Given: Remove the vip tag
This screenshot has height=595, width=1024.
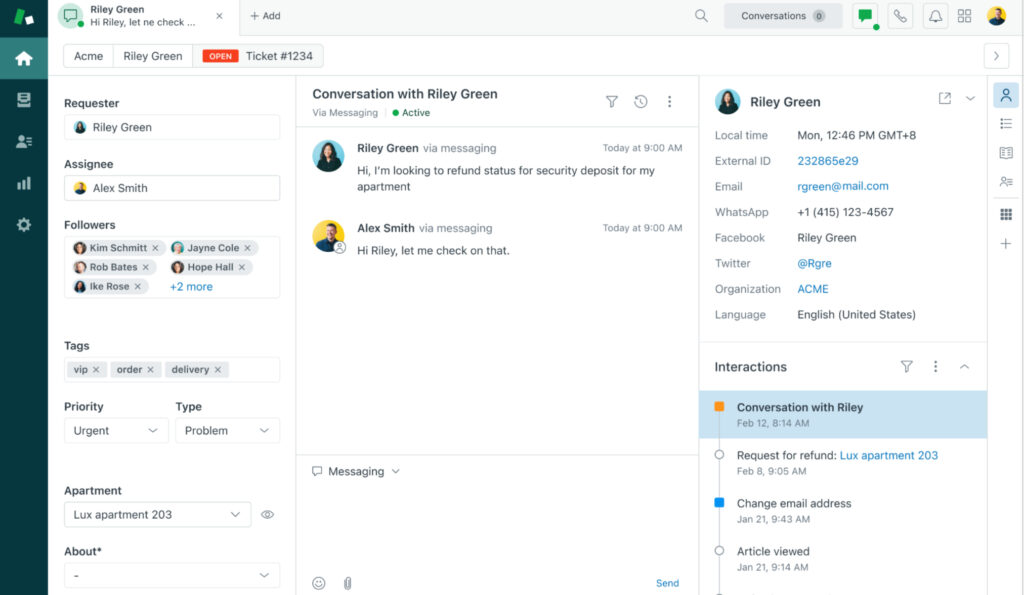Looking at the screenshot, I should tap(96, 370).
